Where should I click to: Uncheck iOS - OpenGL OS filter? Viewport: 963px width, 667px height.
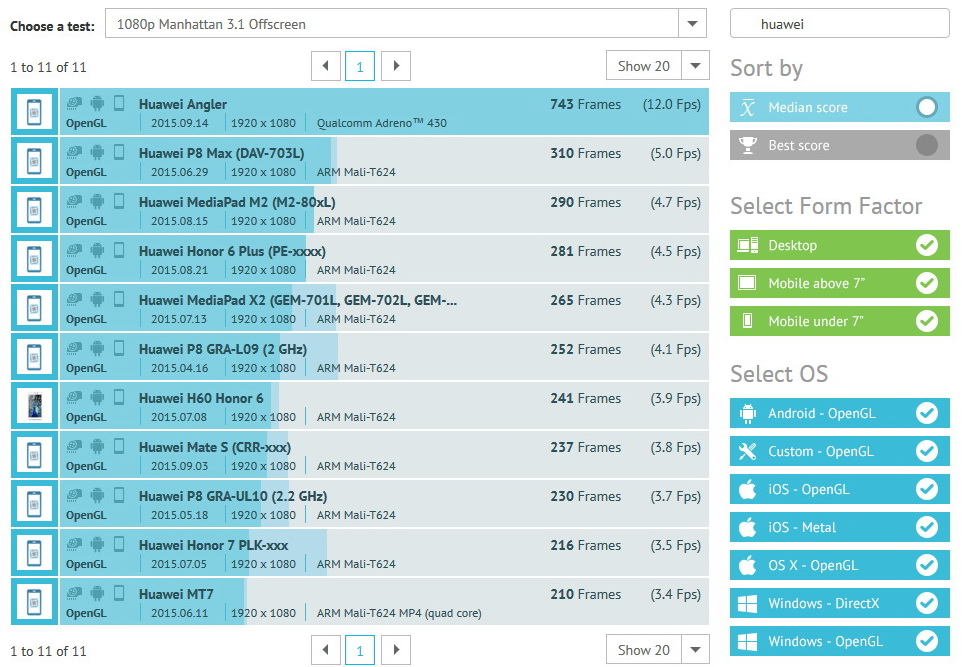pyautogui.click(x=927, y=490)
